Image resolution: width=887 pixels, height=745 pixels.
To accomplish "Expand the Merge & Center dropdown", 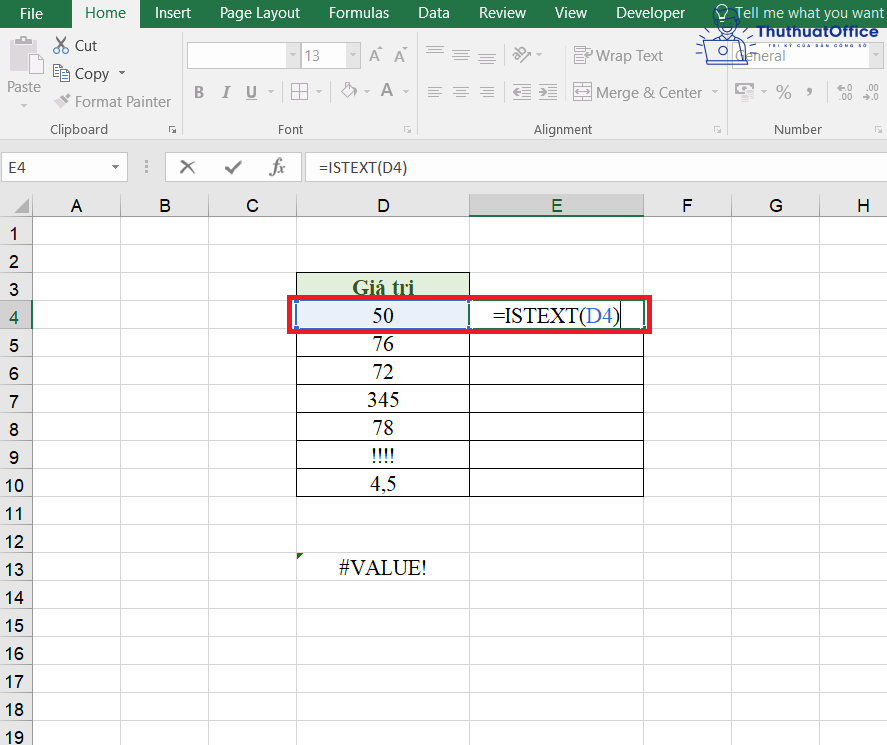I will pyautogui.click(x=715, y=92).
